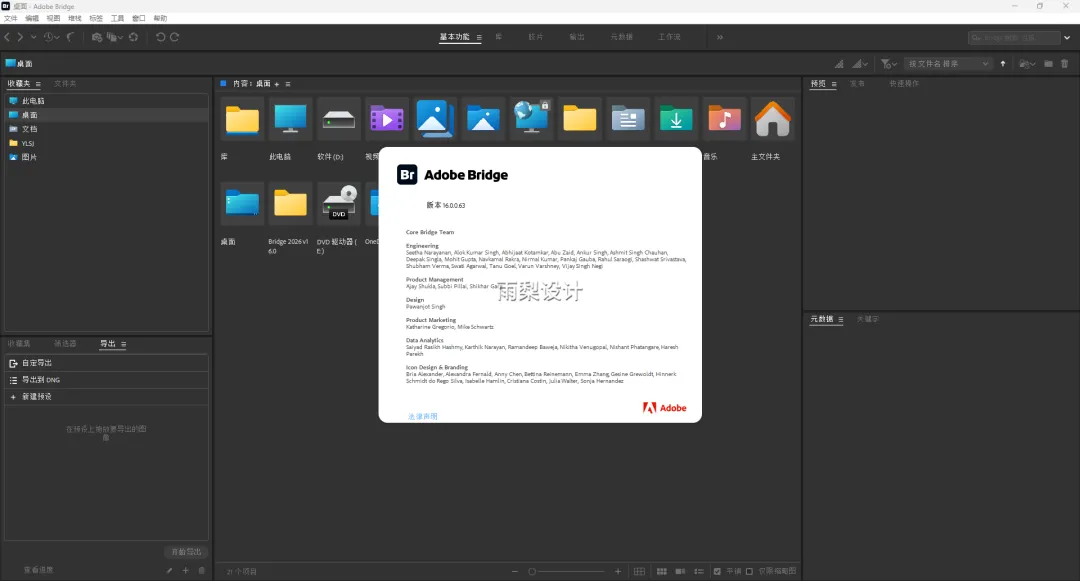Image resolution: width=1080 pixels, height=581 pixels.
Task: Switch to the 发布 panel tab
Action: pos(857,83)
